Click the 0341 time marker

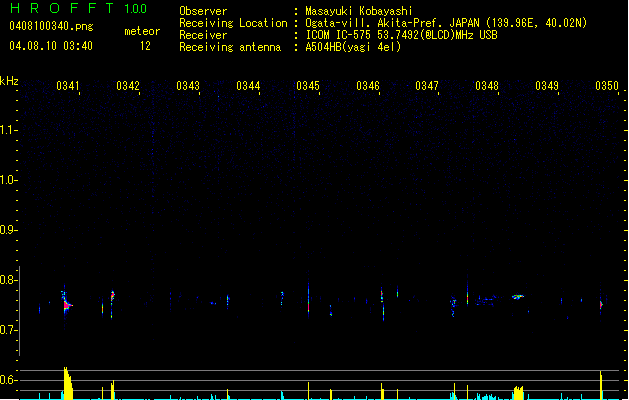pyautogui.click(x=67, y=86)
